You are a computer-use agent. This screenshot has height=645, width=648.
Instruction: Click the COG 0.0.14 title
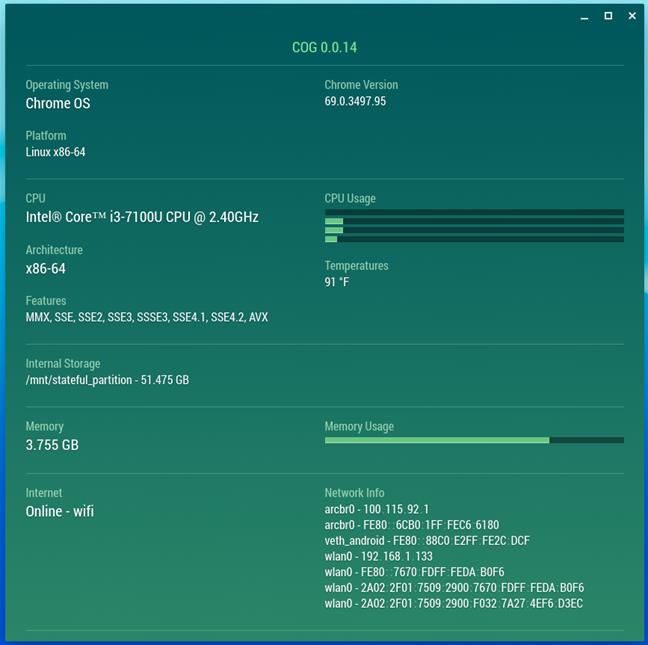pos(324,48)
